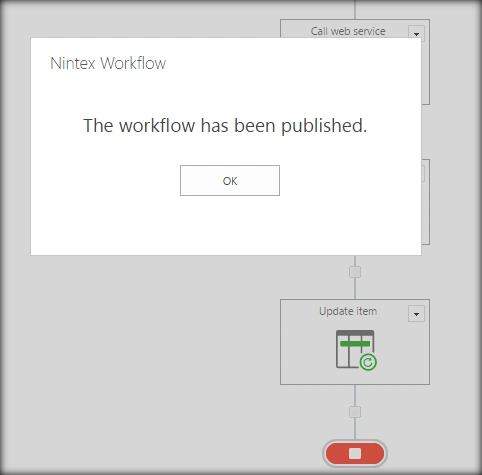Click the Call web service action title
The image size is (482, 475).
tap(348, 31)
